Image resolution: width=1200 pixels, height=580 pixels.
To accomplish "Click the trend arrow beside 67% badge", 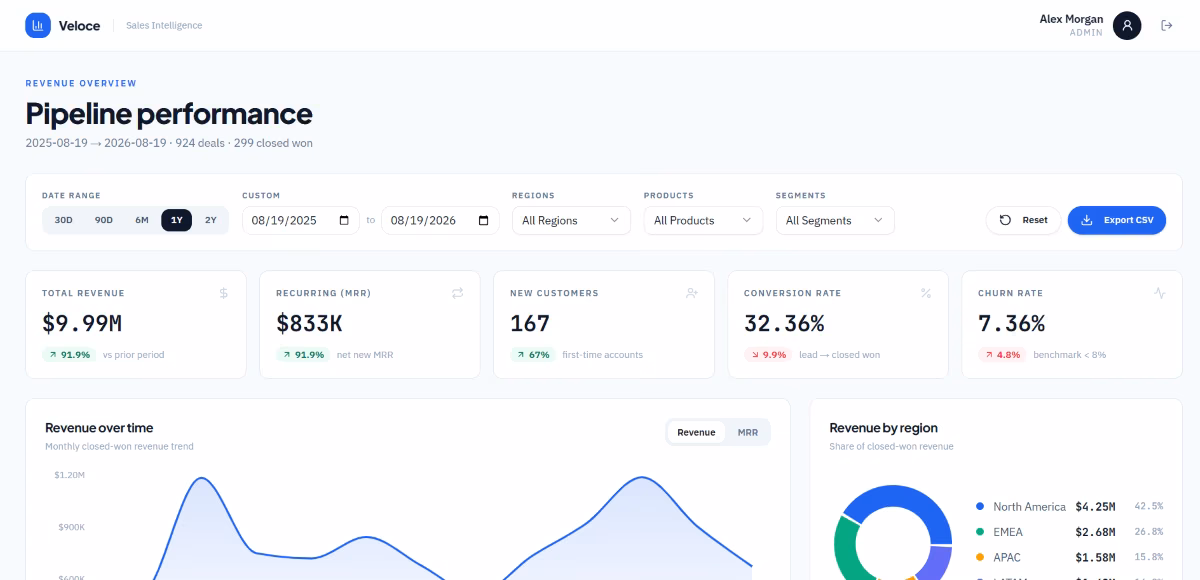I will point(520,355).
